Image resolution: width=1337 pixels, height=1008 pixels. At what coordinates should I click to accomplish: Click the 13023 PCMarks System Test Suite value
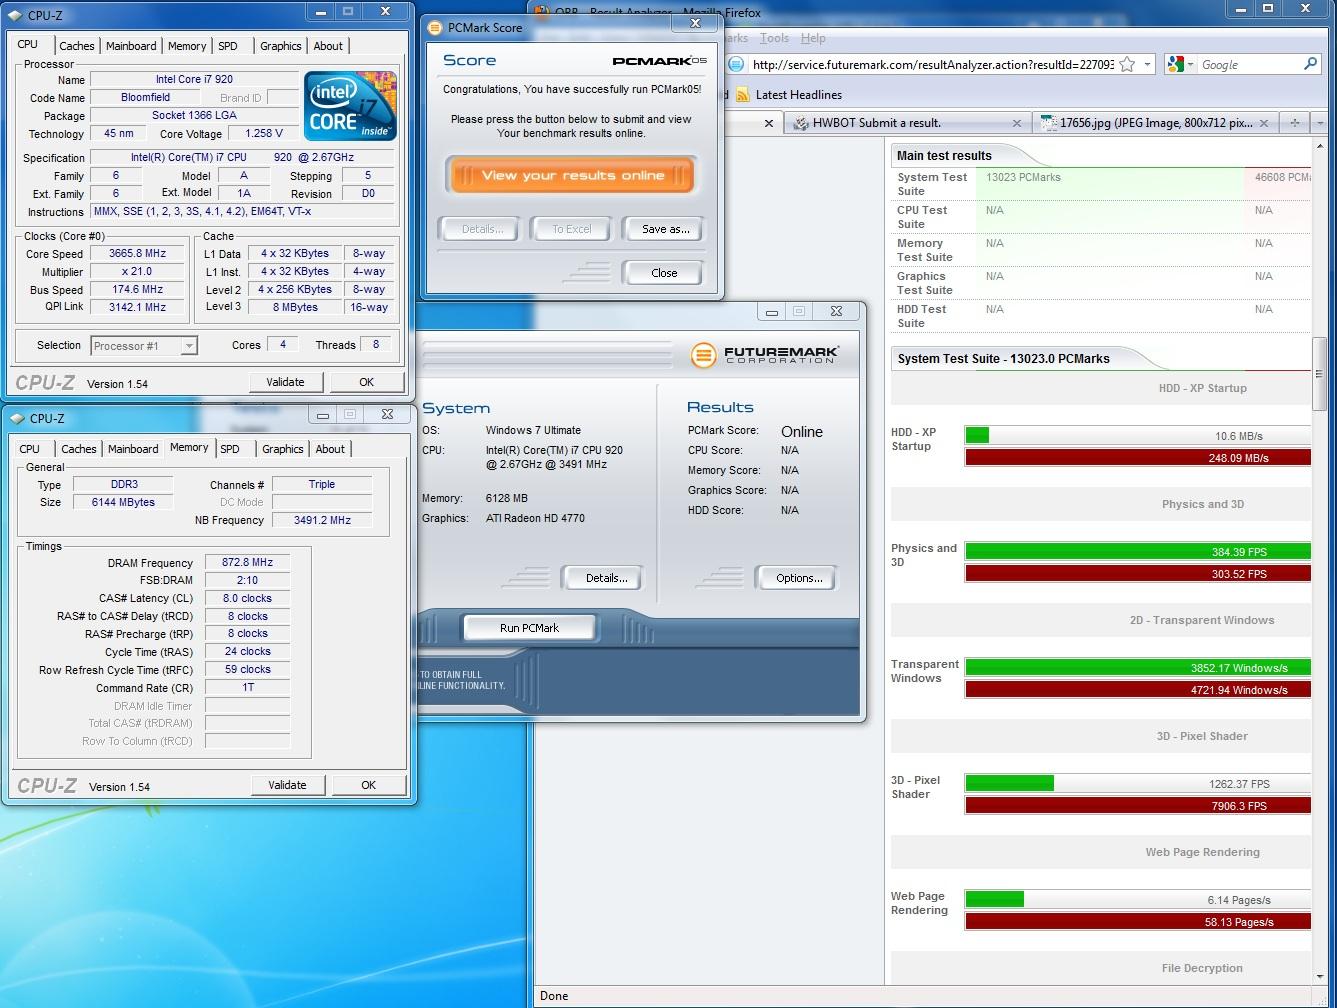(1023, 177)
